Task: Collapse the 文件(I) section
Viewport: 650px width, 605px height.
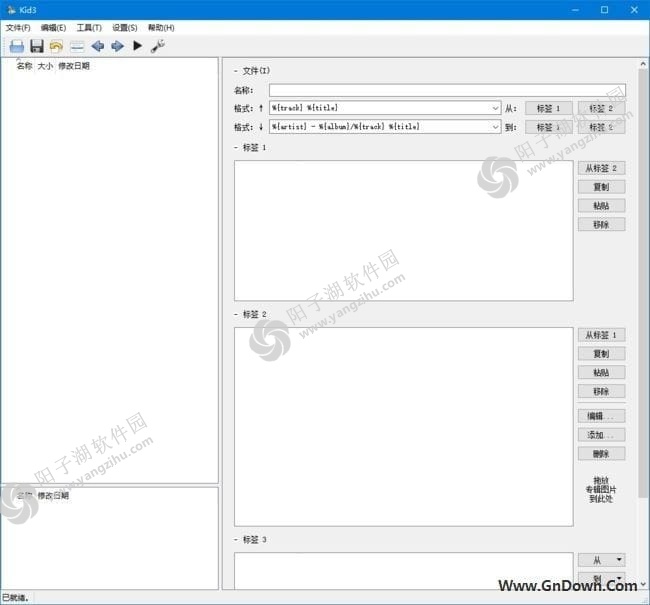Action: tap(236, 71)
